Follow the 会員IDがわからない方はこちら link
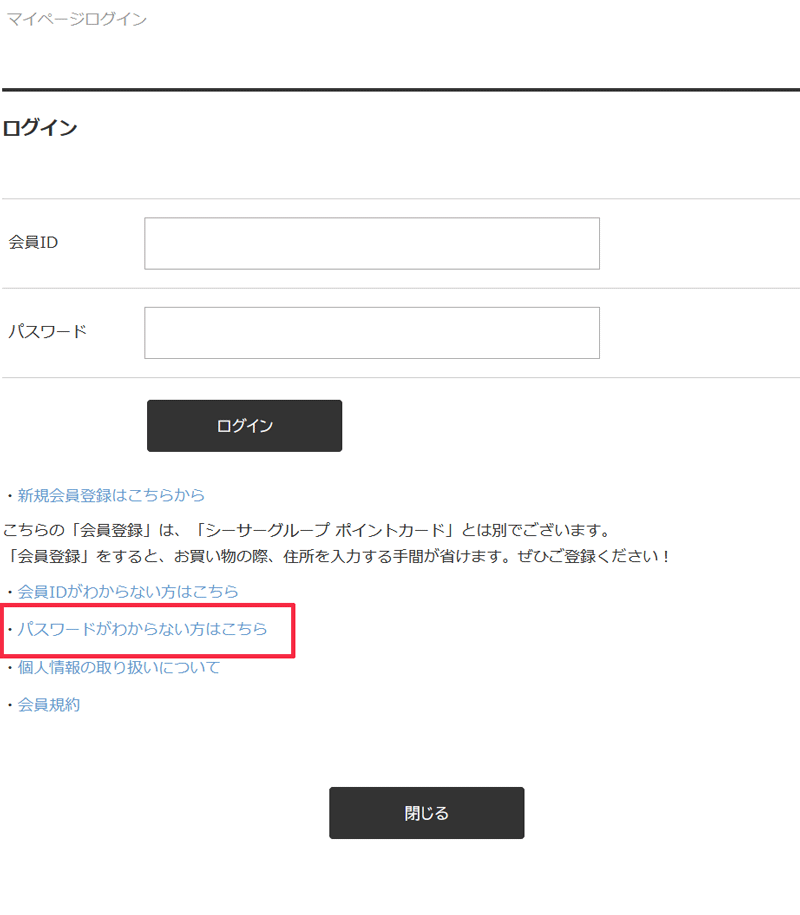Screen dimensions: 800x915 pos(128,591)
